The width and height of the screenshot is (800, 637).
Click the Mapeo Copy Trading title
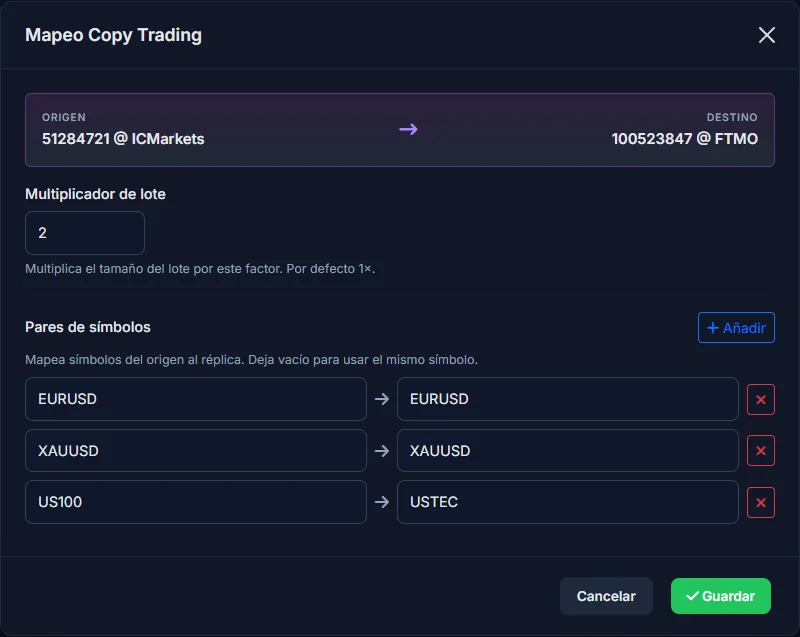tap(113, 35)
